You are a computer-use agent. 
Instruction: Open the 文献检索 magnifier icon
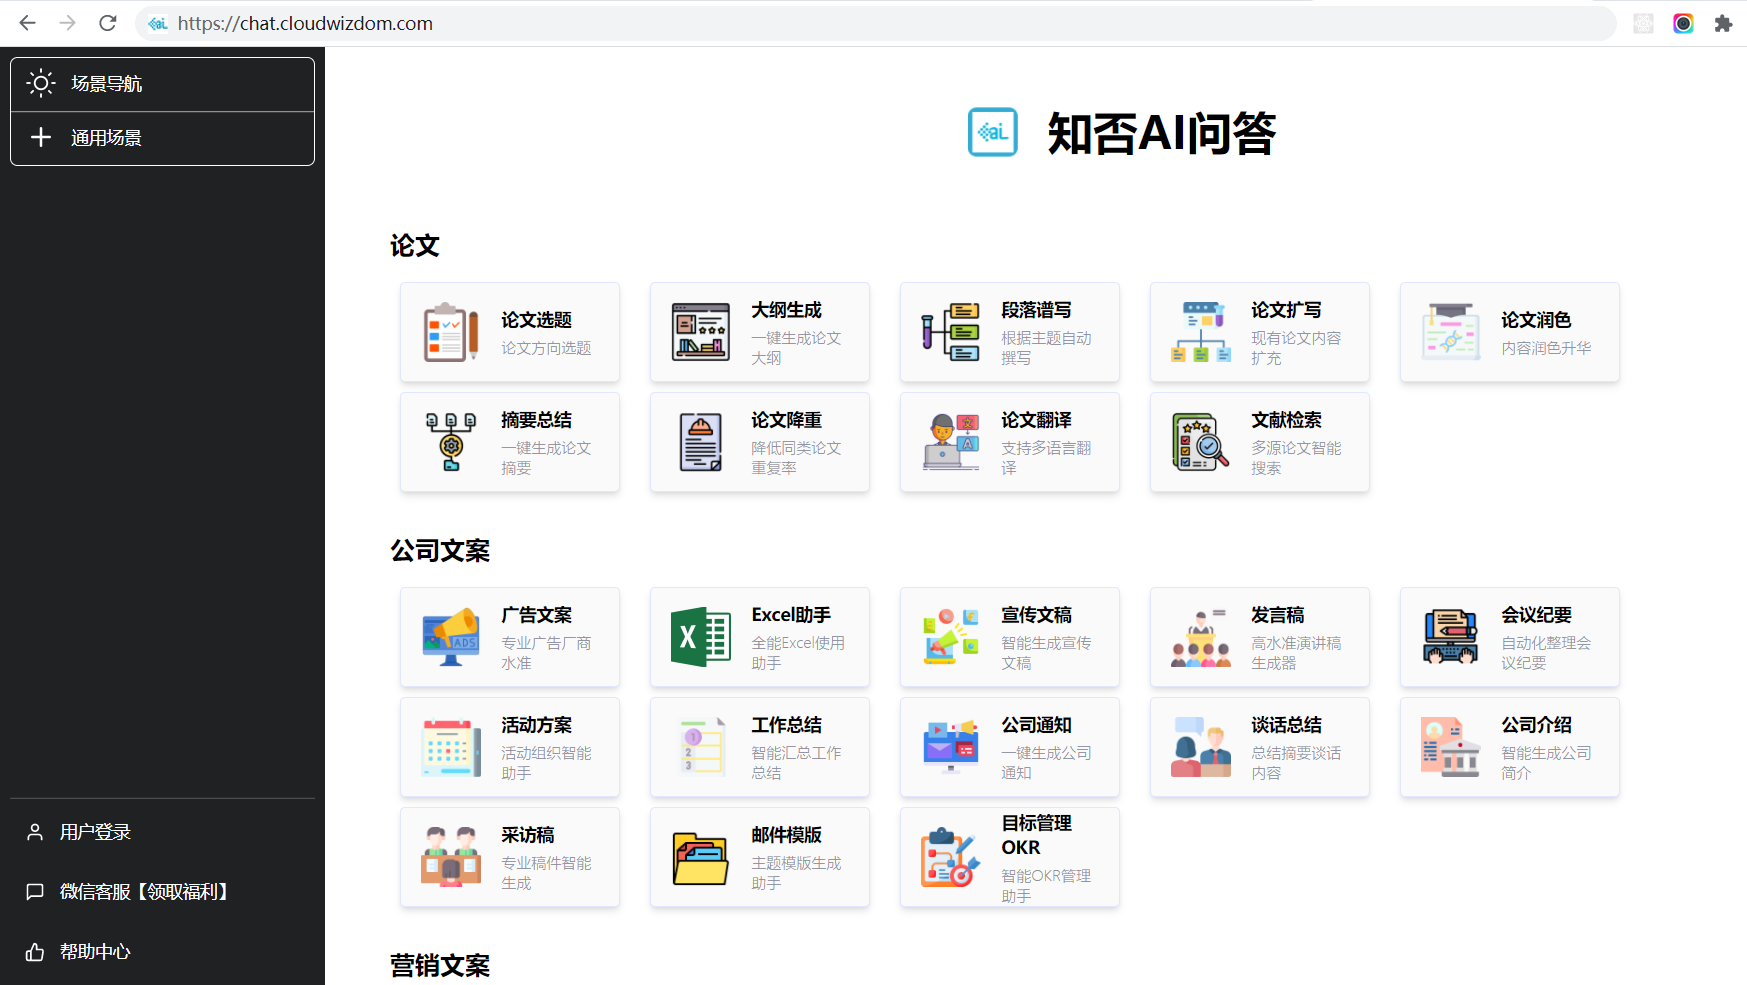click(1201, 442)
